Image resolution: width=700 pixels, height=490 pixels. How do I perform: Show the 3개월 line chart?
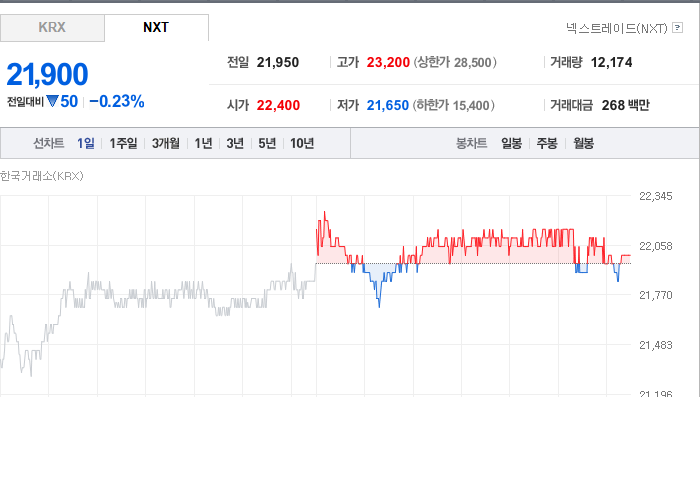pyautogui.click(x=166, y=143)
